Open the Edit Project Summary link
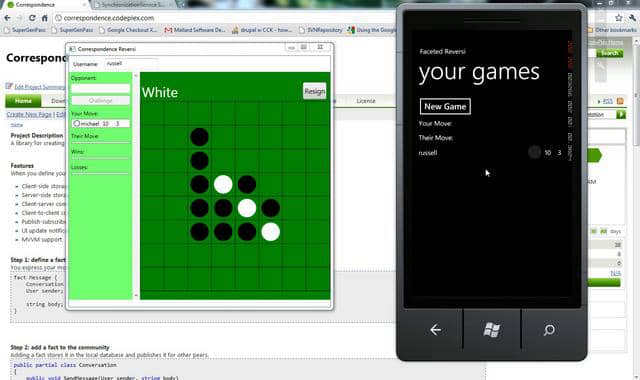 39,87
